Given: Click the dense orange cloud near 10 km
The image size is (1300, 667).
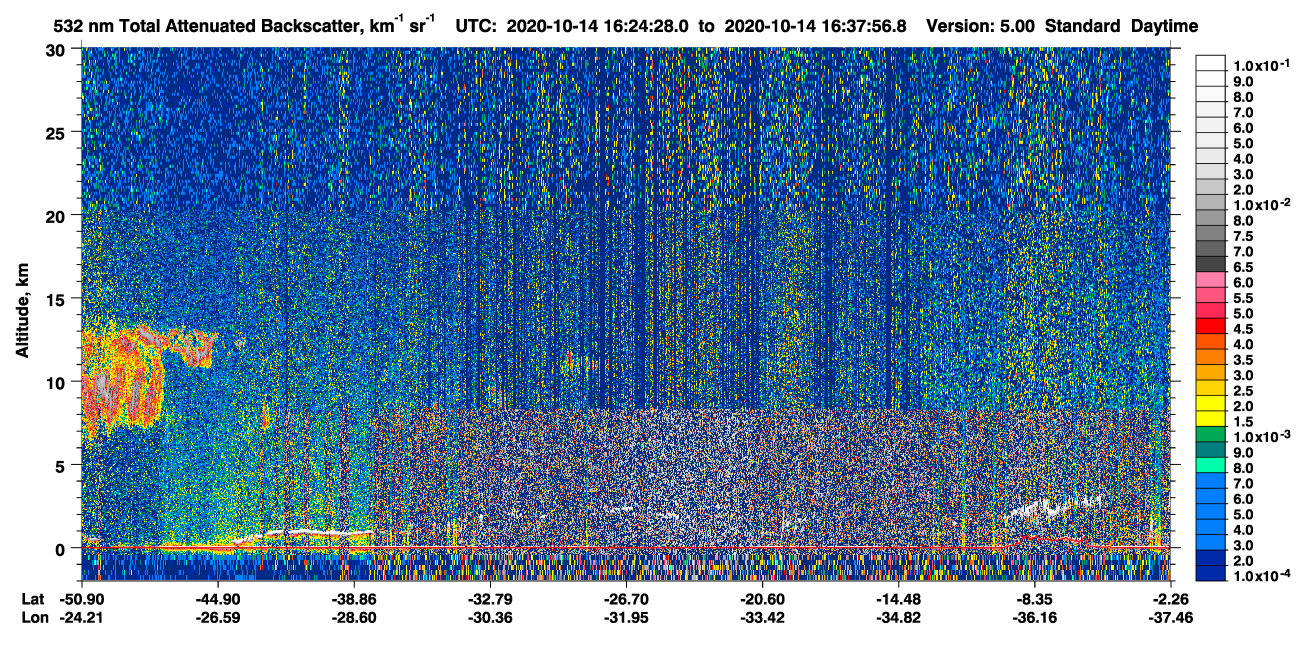Looking at the screenshot, I should [x=120, y=380].
